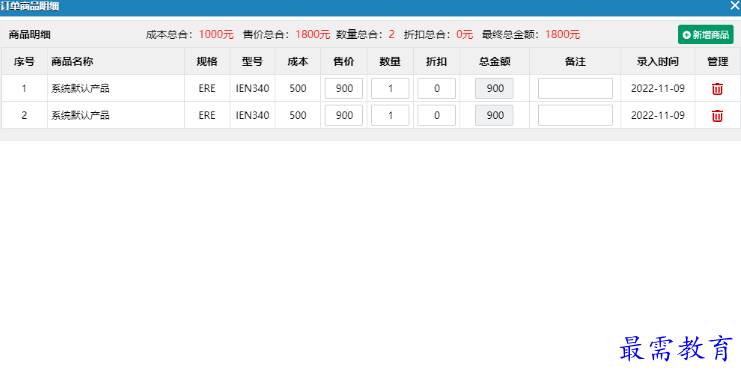Viewport: 741px width, 380px height.
Task: Click the ERE spec cell in row 1
Action: (x=207, y=88)
